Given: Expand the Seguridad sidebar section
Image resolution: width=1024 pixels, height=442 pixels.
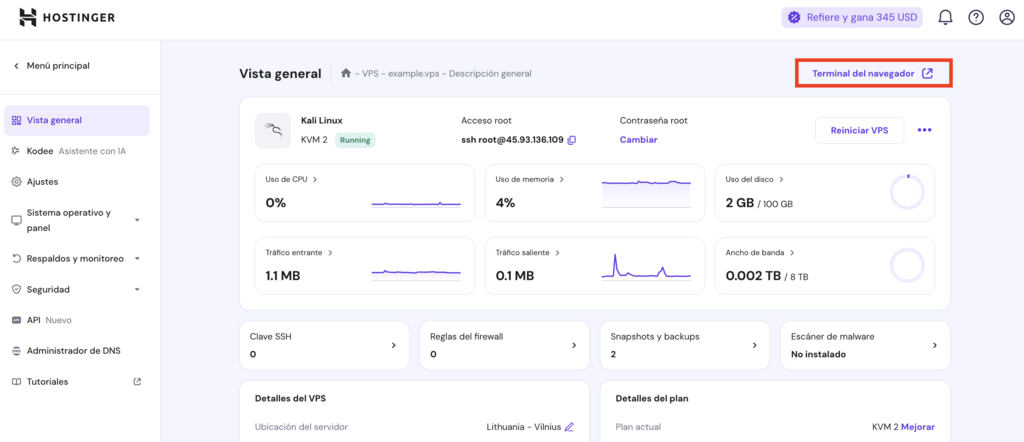Looking at the screenshot, I should click(137, 289).
